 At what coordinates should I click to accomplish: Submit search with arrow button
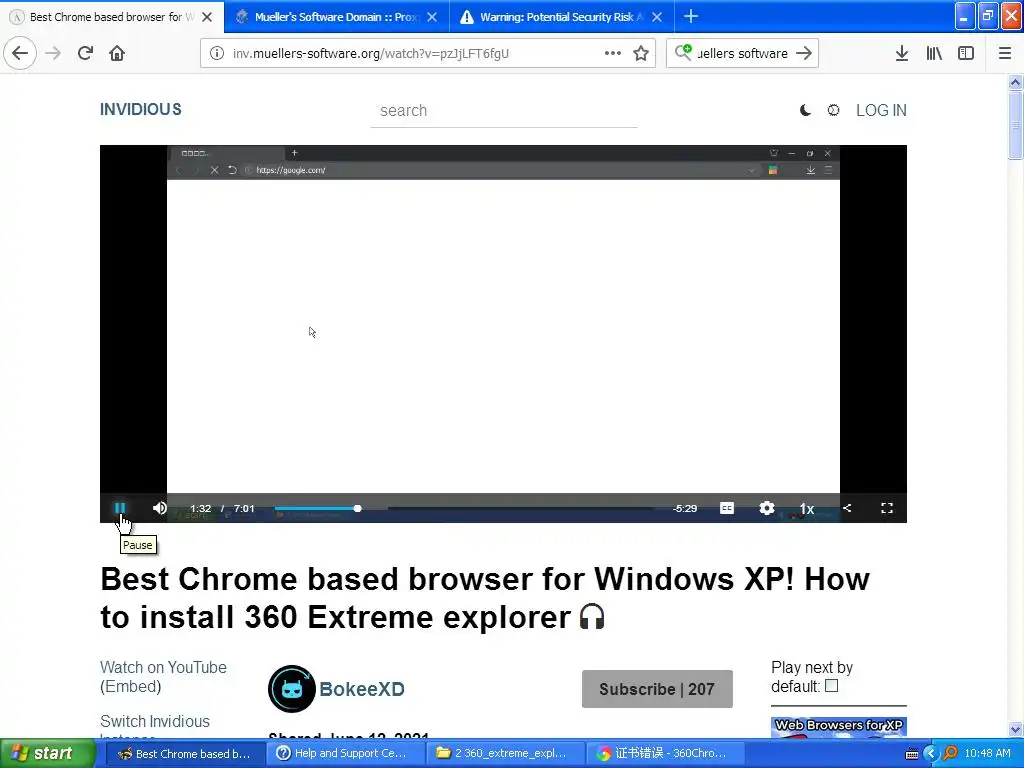[804, 54]
